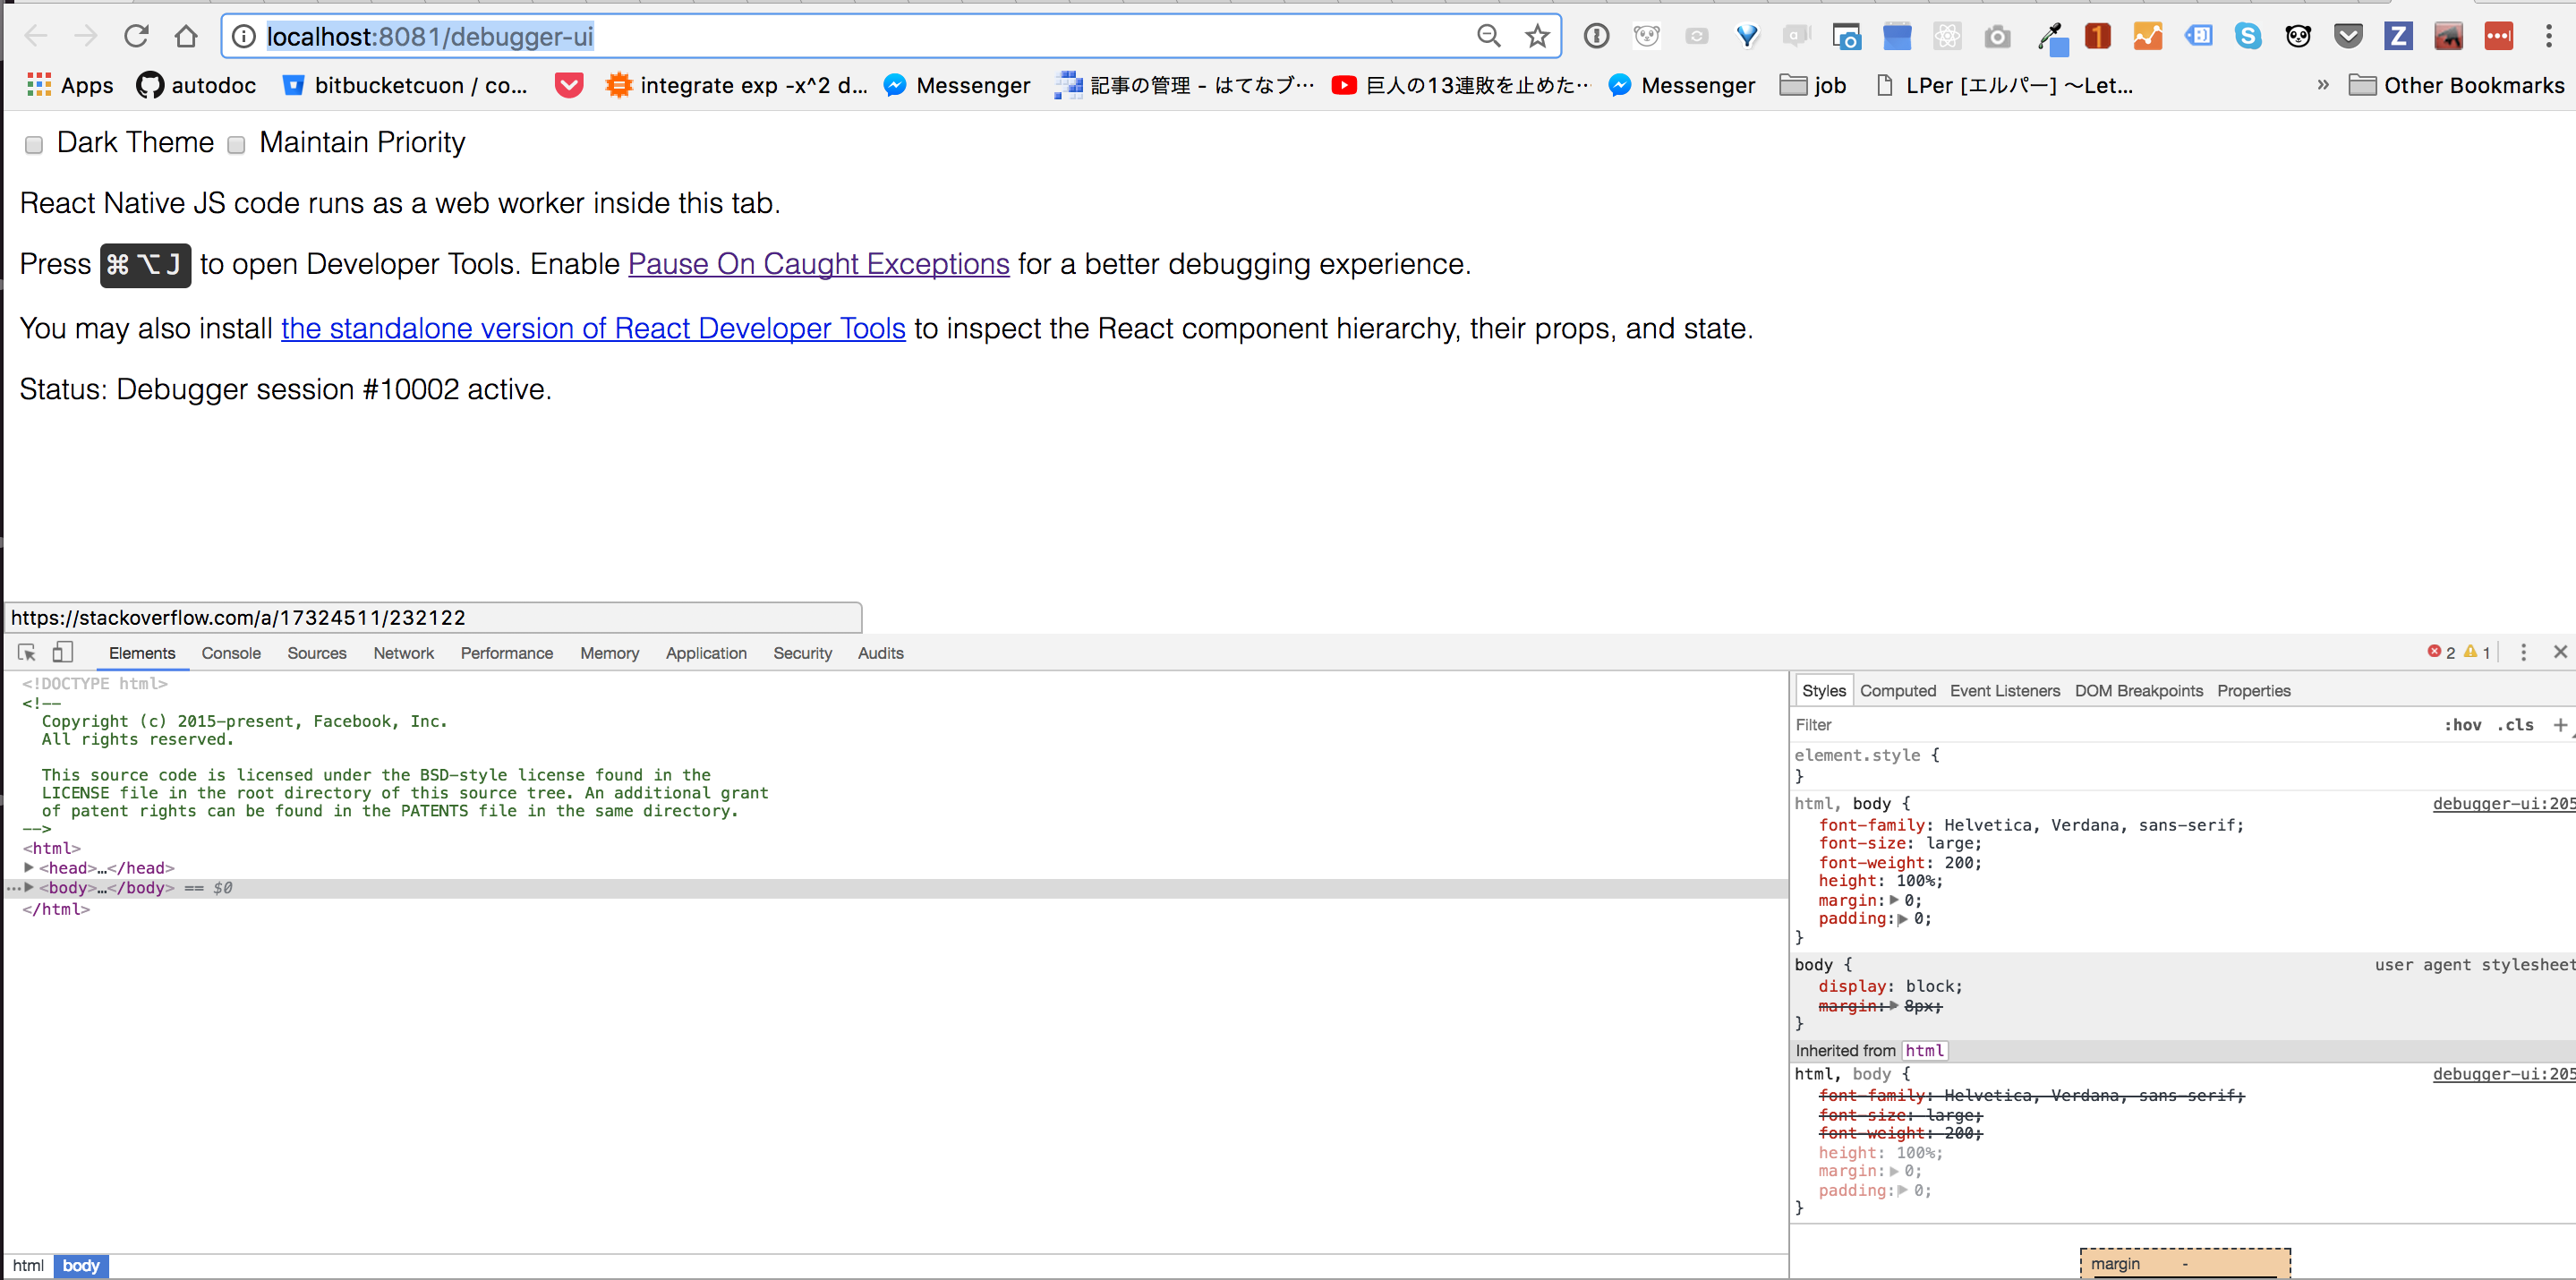Reload the page with refresh icon
2576x1280 pixels.
point(136,36)
